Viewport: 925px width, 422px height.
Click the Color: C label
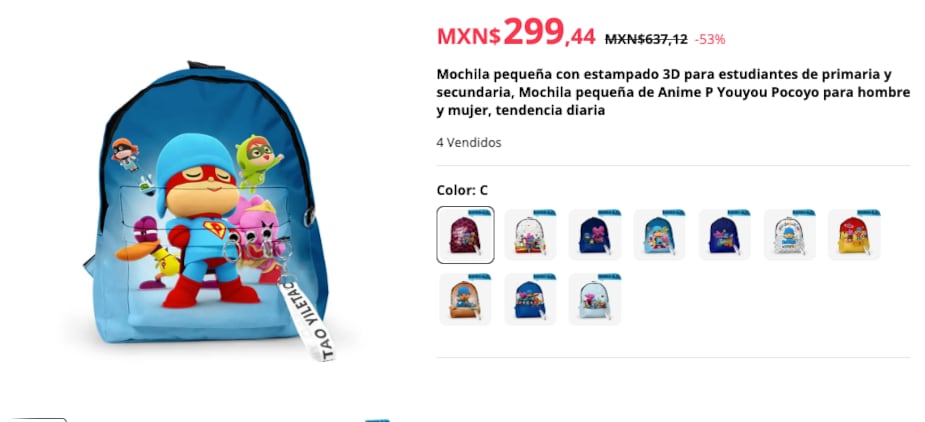click(462, 190)
